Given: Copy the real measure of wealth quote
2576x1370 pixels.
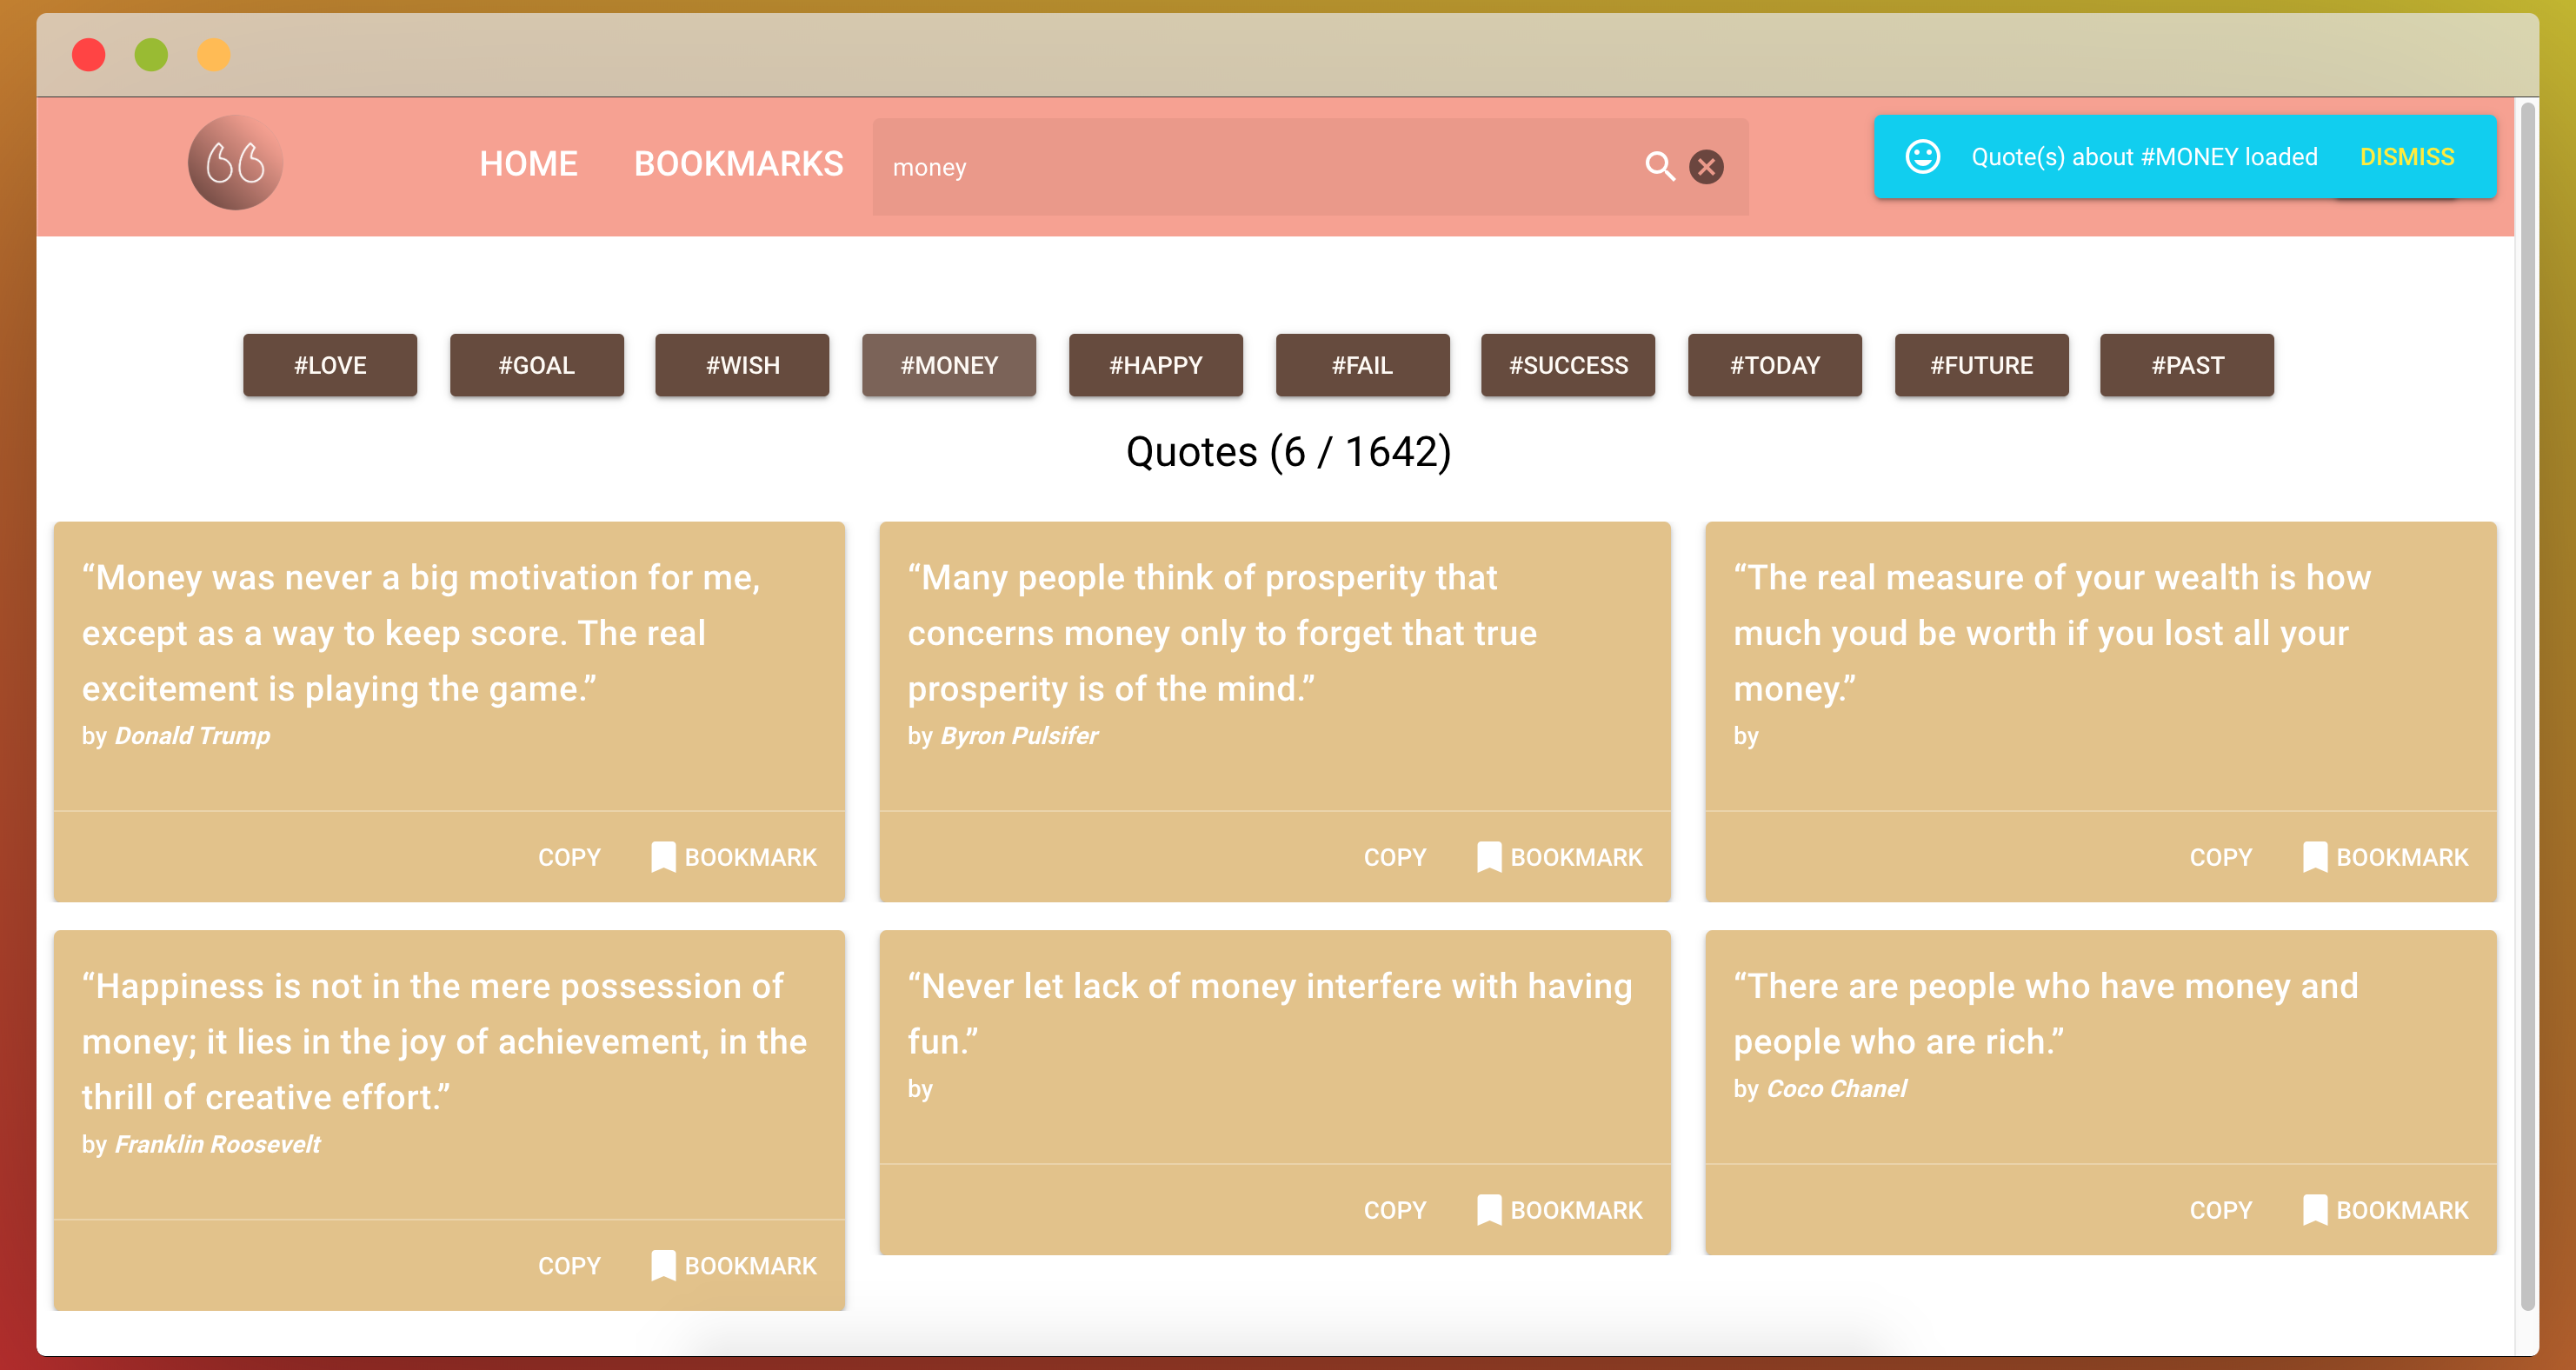Looking at the screenshot, I should (2220, 857).
